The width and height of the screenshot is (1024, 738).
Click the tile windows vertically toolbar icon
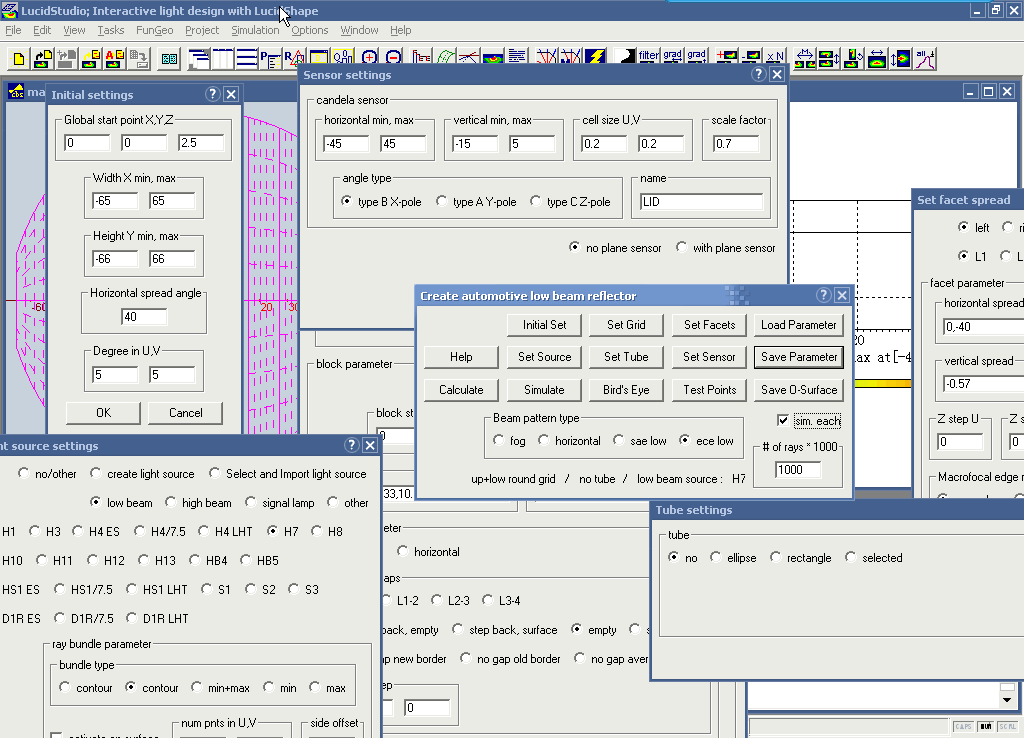[x=223, y=59]
